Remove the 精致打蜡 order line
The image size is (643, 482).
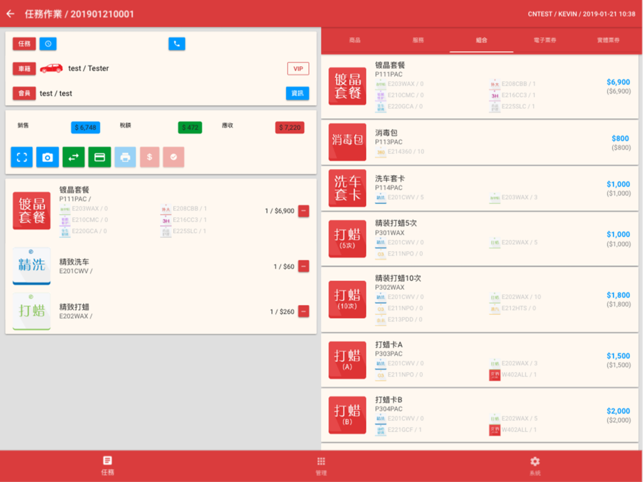point(303,311)
